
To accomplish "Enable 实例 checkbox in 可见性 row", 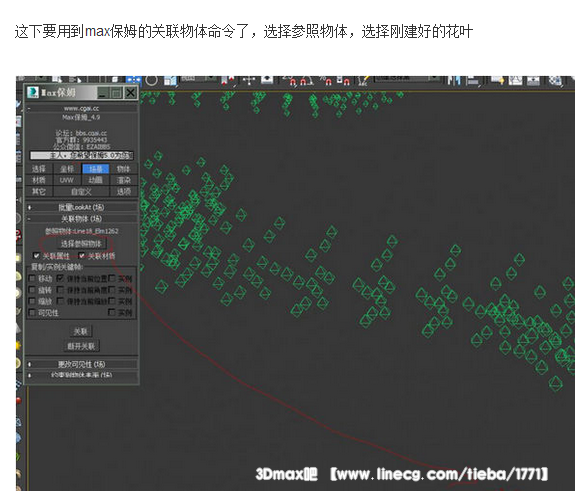I will [x=112, y=312].
